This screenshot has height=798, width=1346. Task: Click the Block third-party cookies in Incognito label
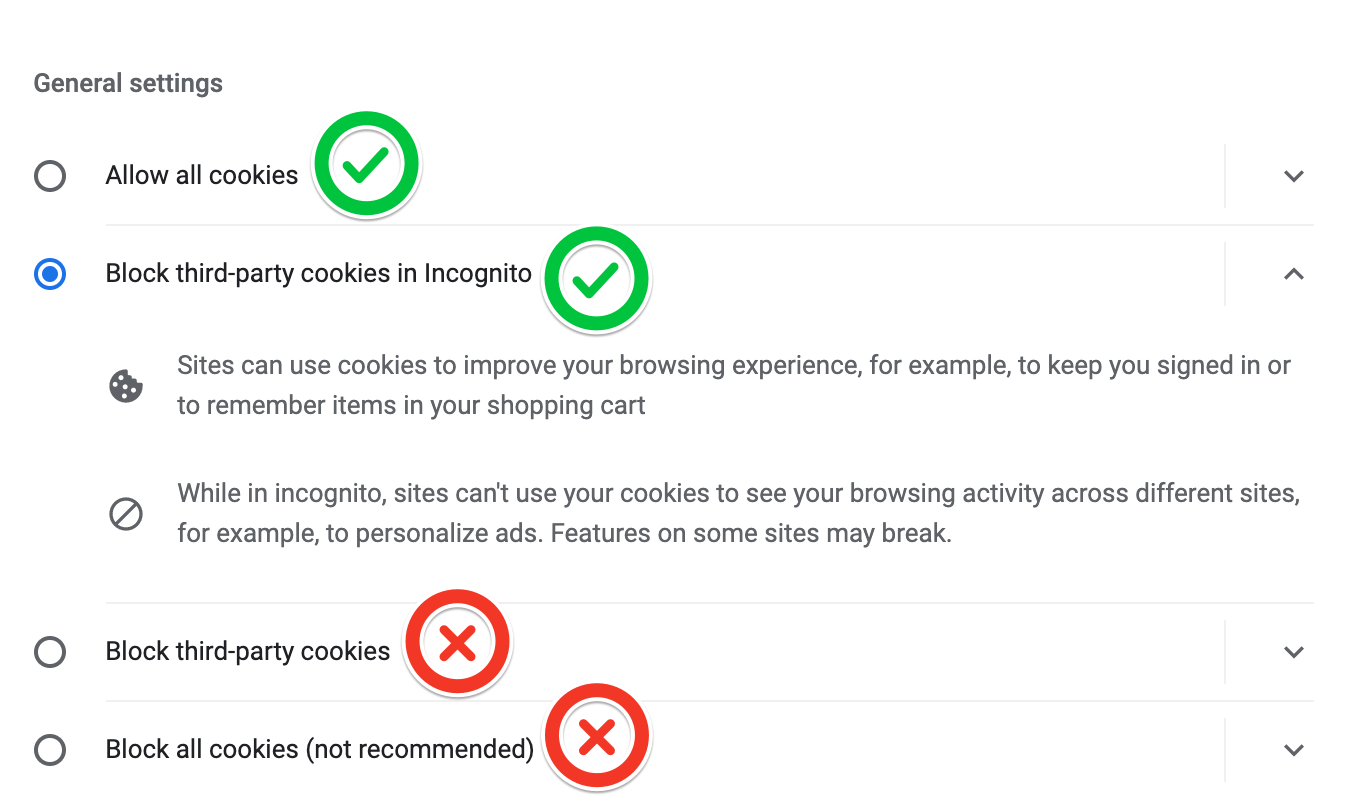319,274
